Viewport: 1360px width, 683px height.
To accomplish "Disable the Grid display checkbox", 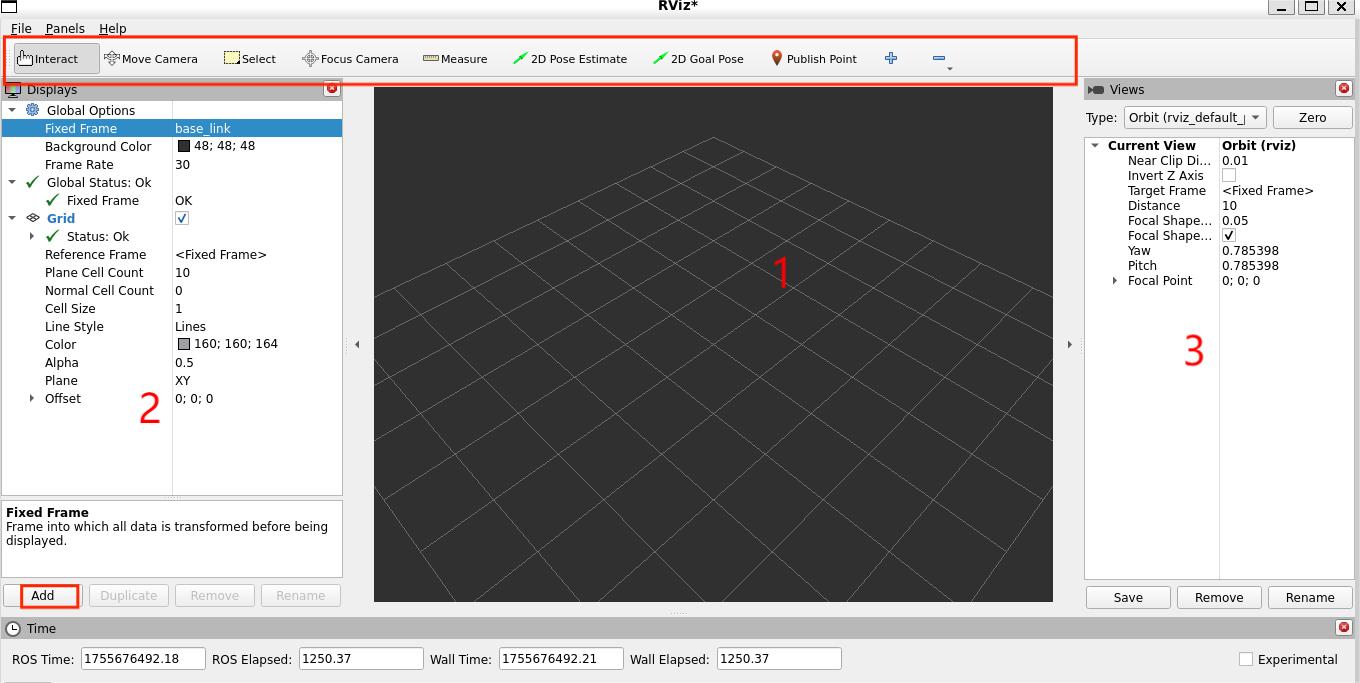I will click(x=181, y=218).
